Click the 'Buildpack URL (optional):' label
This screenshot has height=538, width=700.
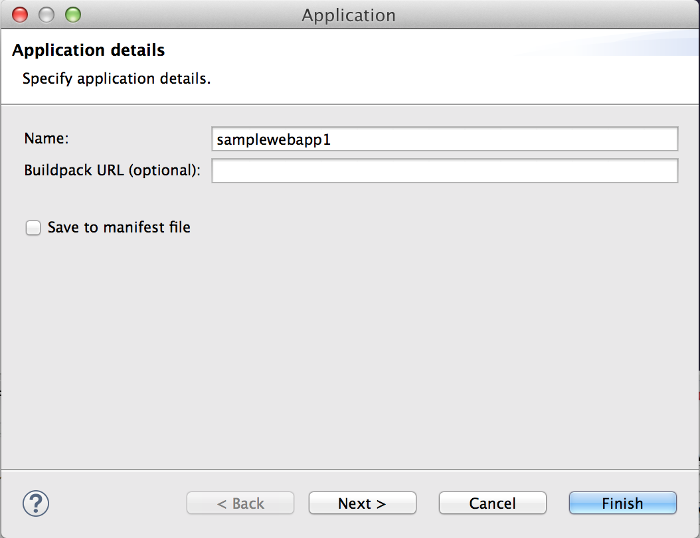click(112, 170)
